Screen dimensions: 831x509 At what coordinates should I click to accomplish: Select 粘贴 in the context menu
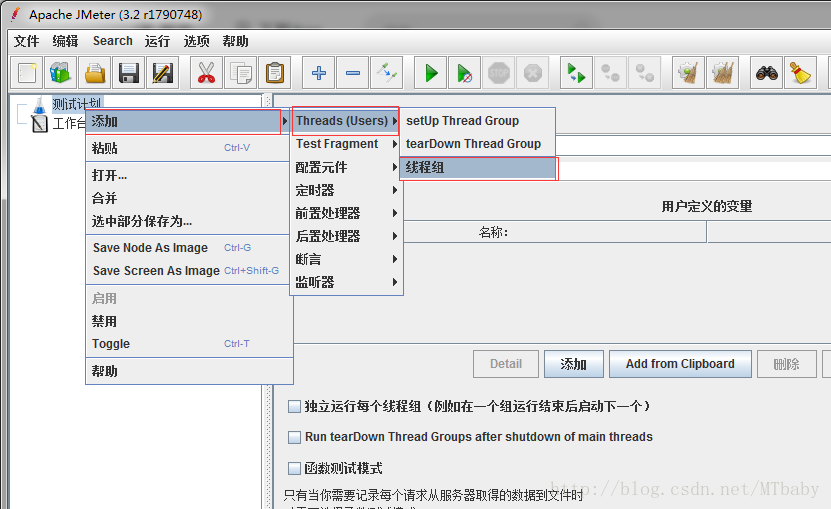[188, 148]
